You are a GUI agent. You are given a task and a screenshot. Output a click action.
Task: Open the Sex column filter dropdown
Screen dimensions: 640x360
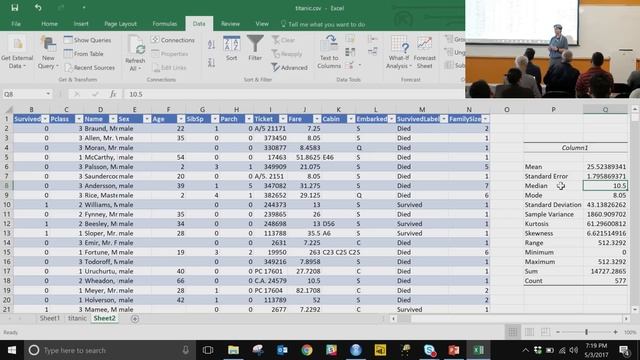147,119
